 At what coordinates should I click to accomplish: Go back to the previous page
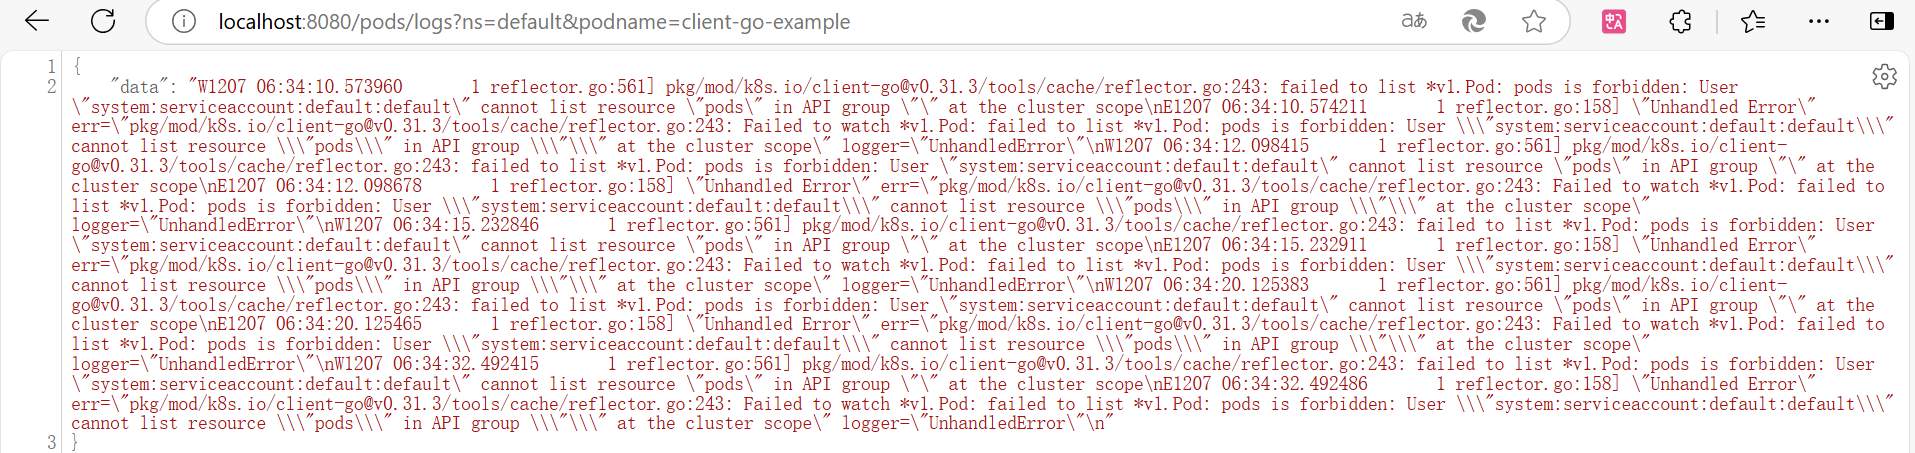click(x=37, y=21)
